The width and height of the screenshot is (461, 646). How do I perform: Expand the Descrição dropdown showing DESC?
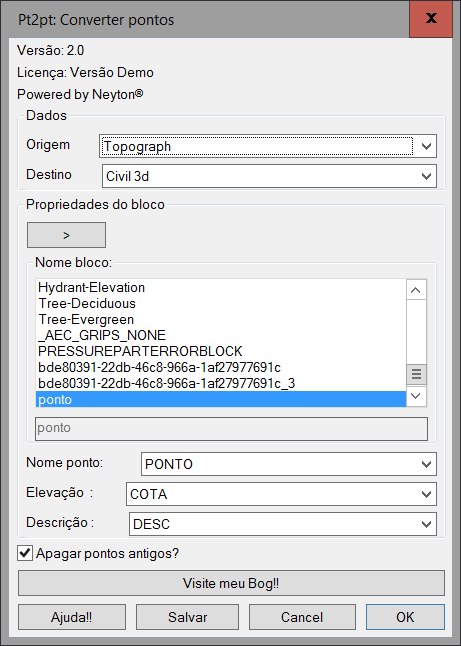(x=283, y=524)
